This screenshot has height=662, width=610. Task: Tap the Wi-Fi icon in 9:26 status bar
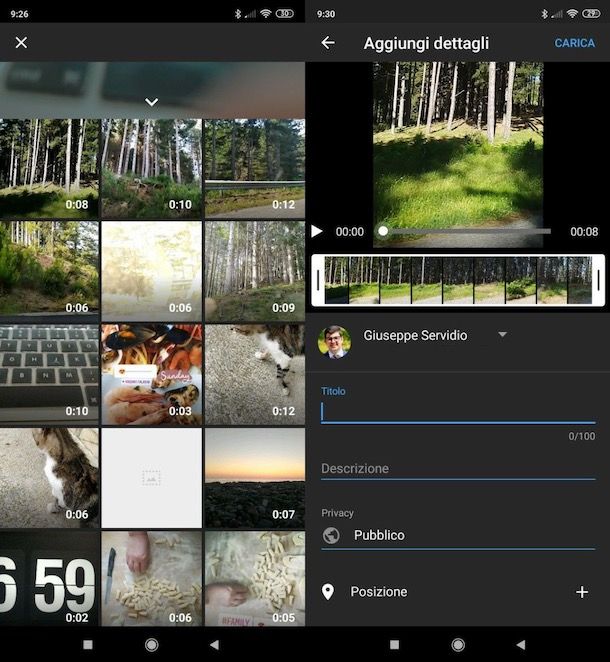coord(265,14)
